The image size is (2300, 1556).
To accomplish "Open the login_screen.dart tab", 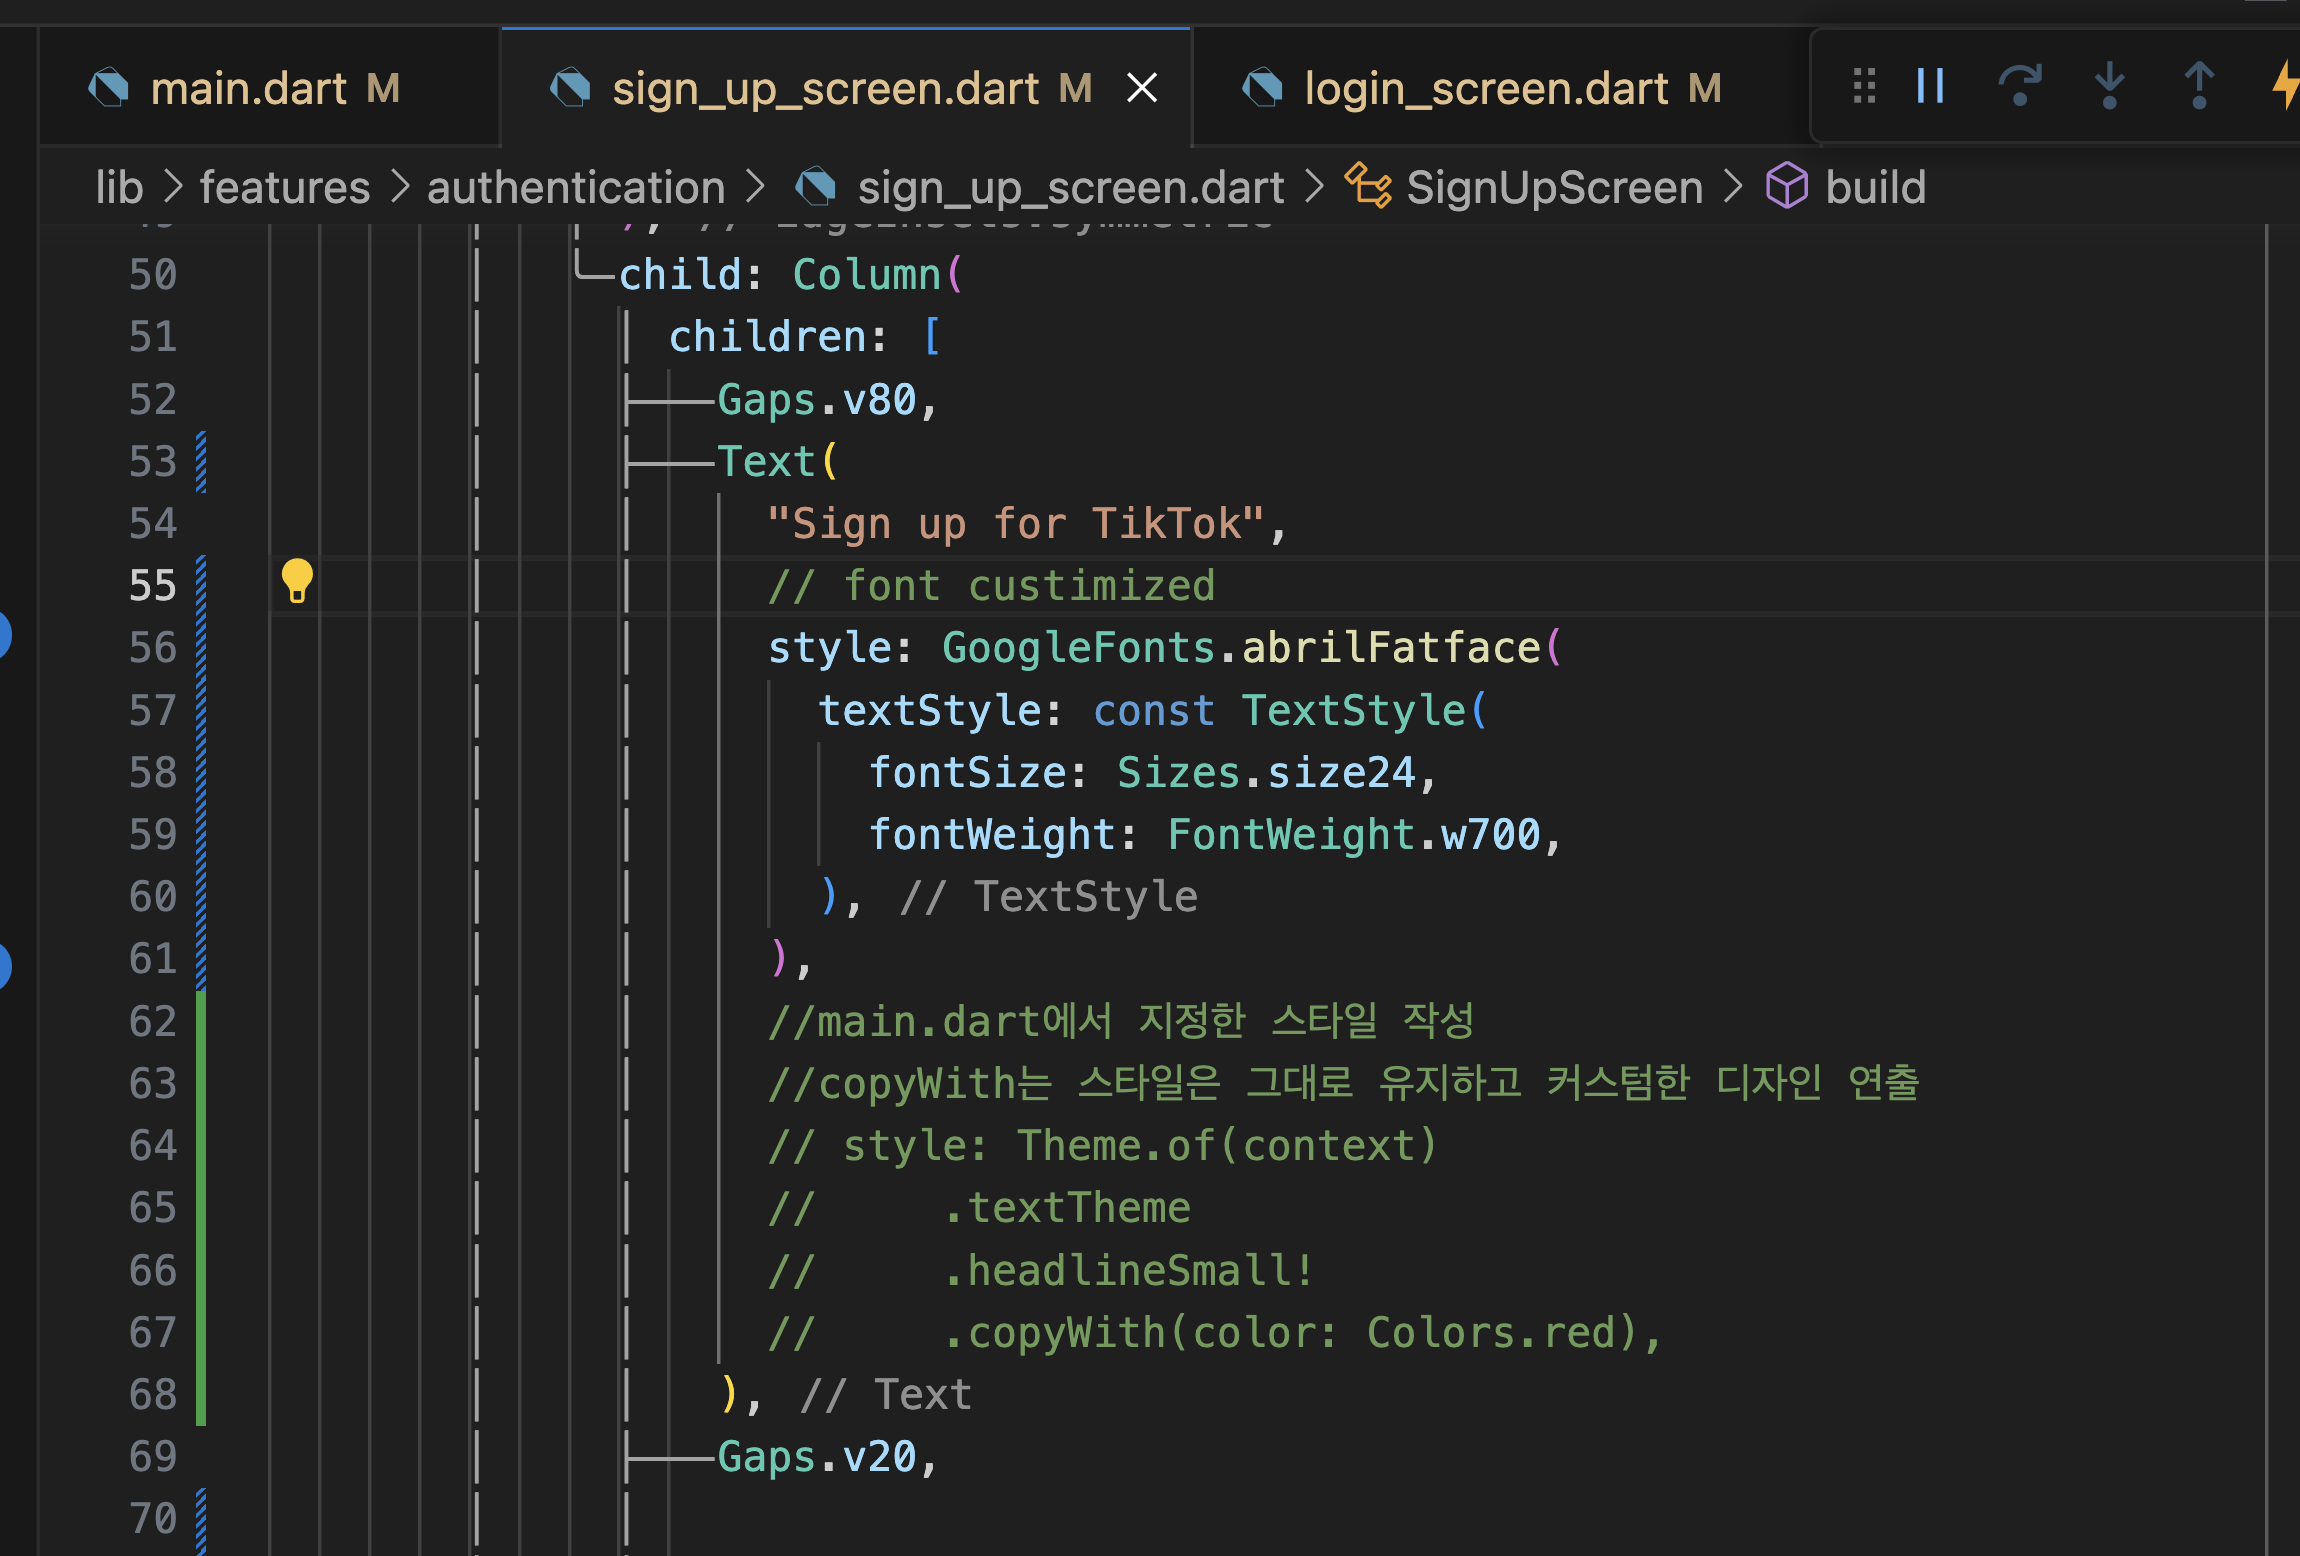I will pos(1485,88).
